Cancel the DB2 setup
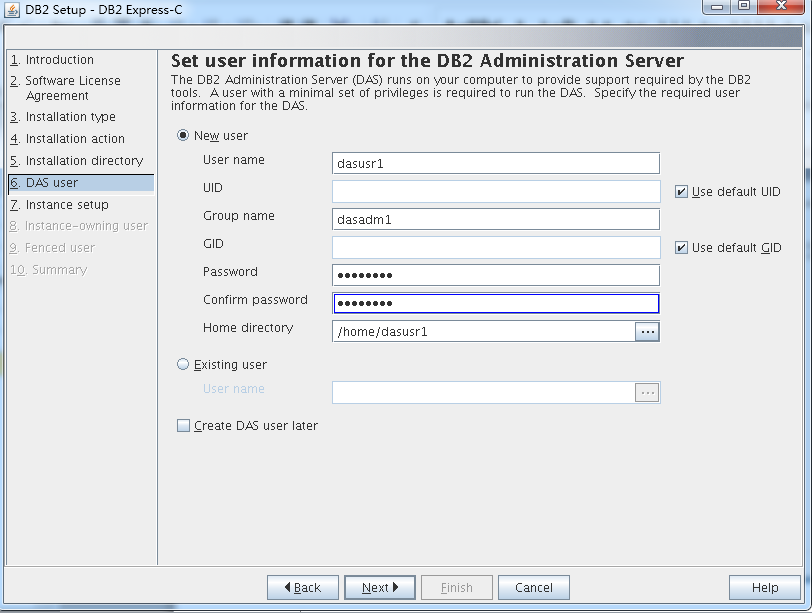 tap(534, 588)
